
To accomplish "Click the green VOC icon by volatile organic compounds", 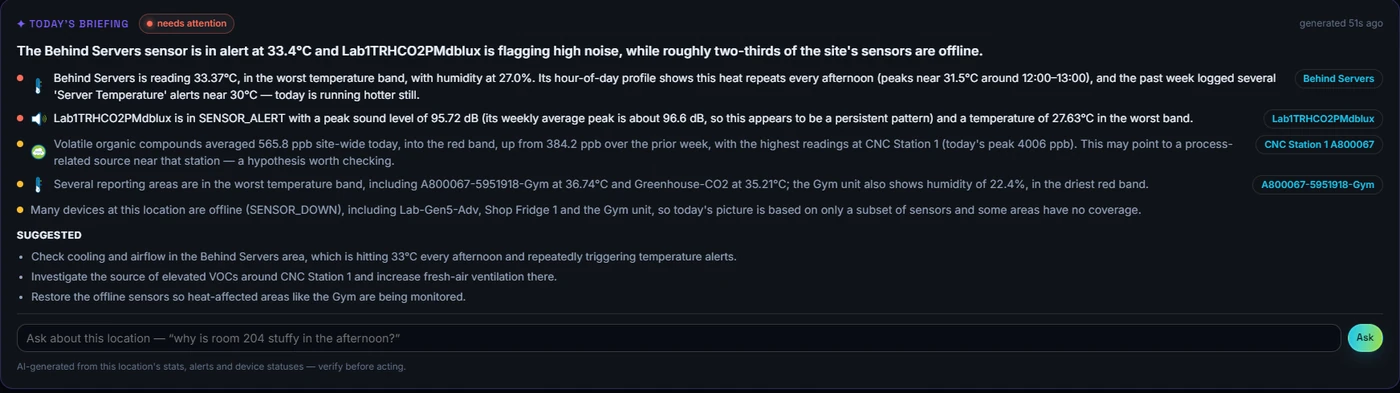I will (38, 152).
